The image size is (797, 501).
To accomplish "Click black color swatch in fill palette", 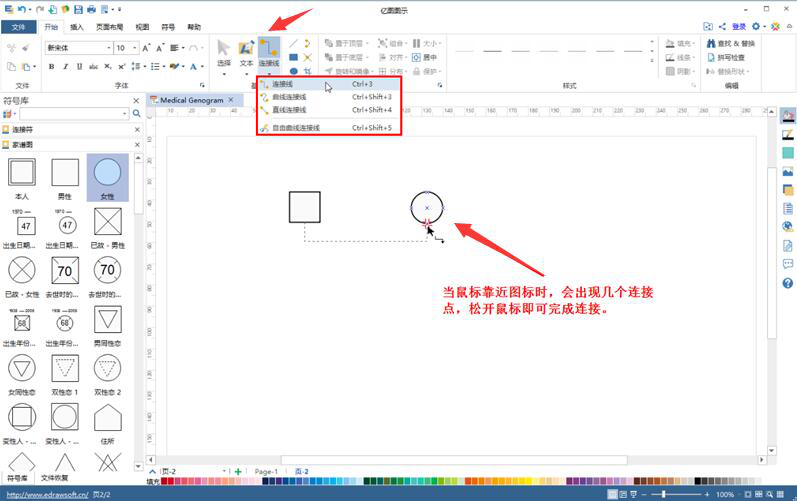I will [x=698, y=481].
